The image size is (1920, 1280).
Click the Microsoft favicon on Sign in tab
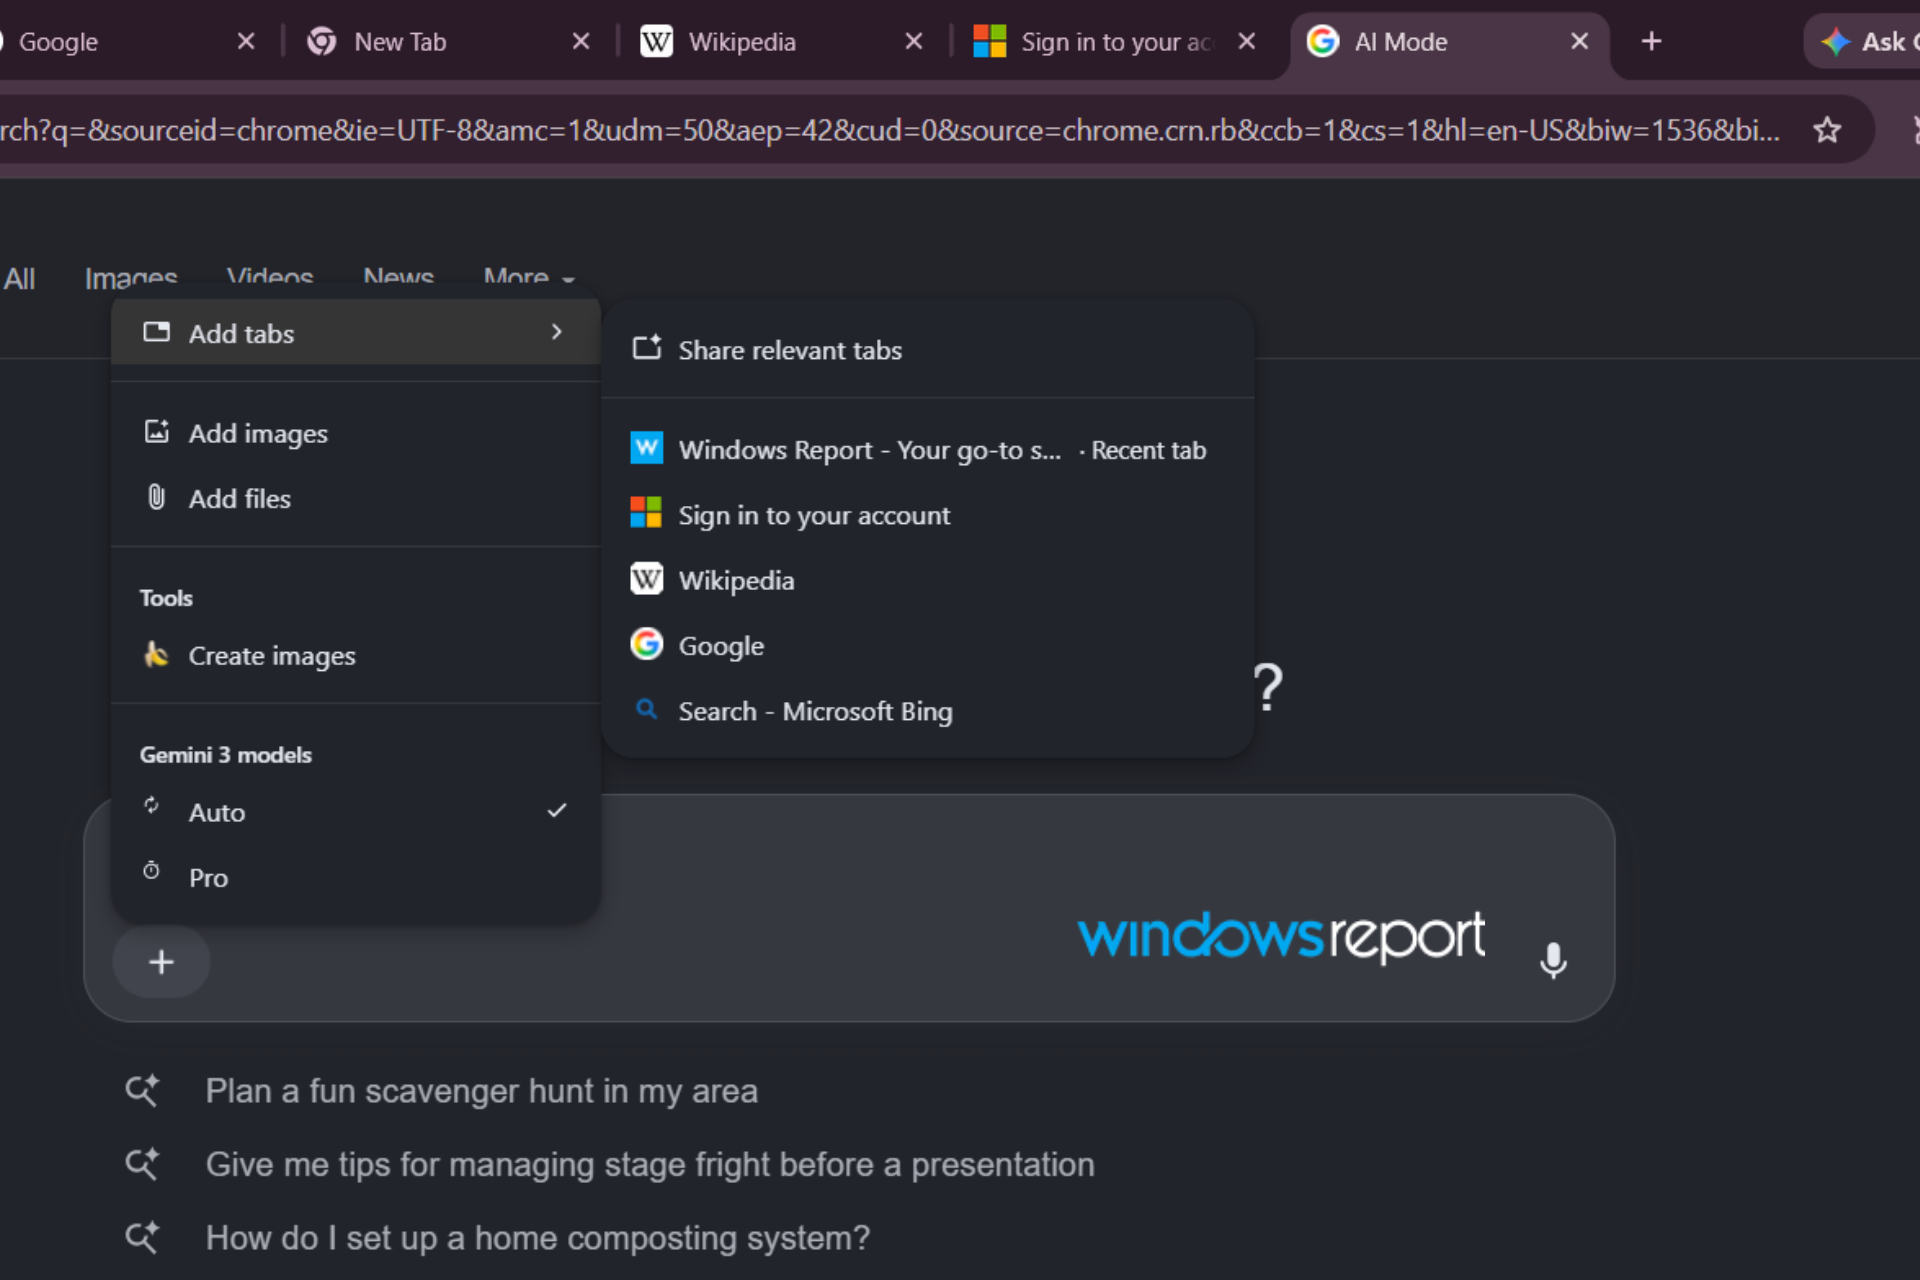pos(989,41)
